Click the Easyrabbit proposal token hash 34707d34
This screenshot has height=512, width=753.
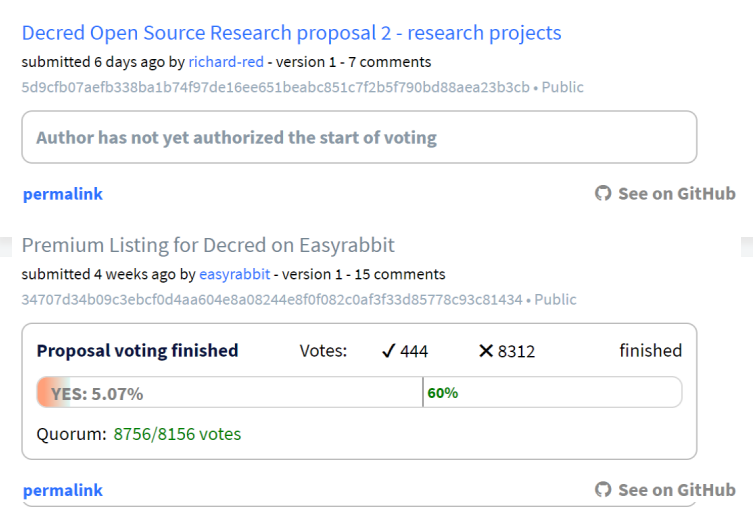(272, 300)
